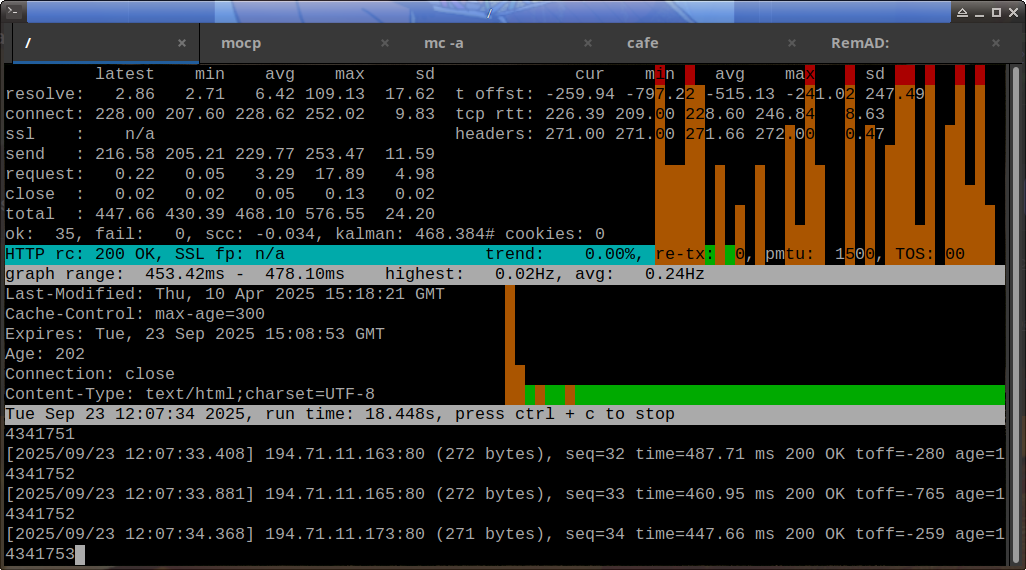Image resolution: width=1026 pixels, height=570 pixels.
Task: Roll up the window with the shade button
Action: pyautogui.click(x=962, y=11)
